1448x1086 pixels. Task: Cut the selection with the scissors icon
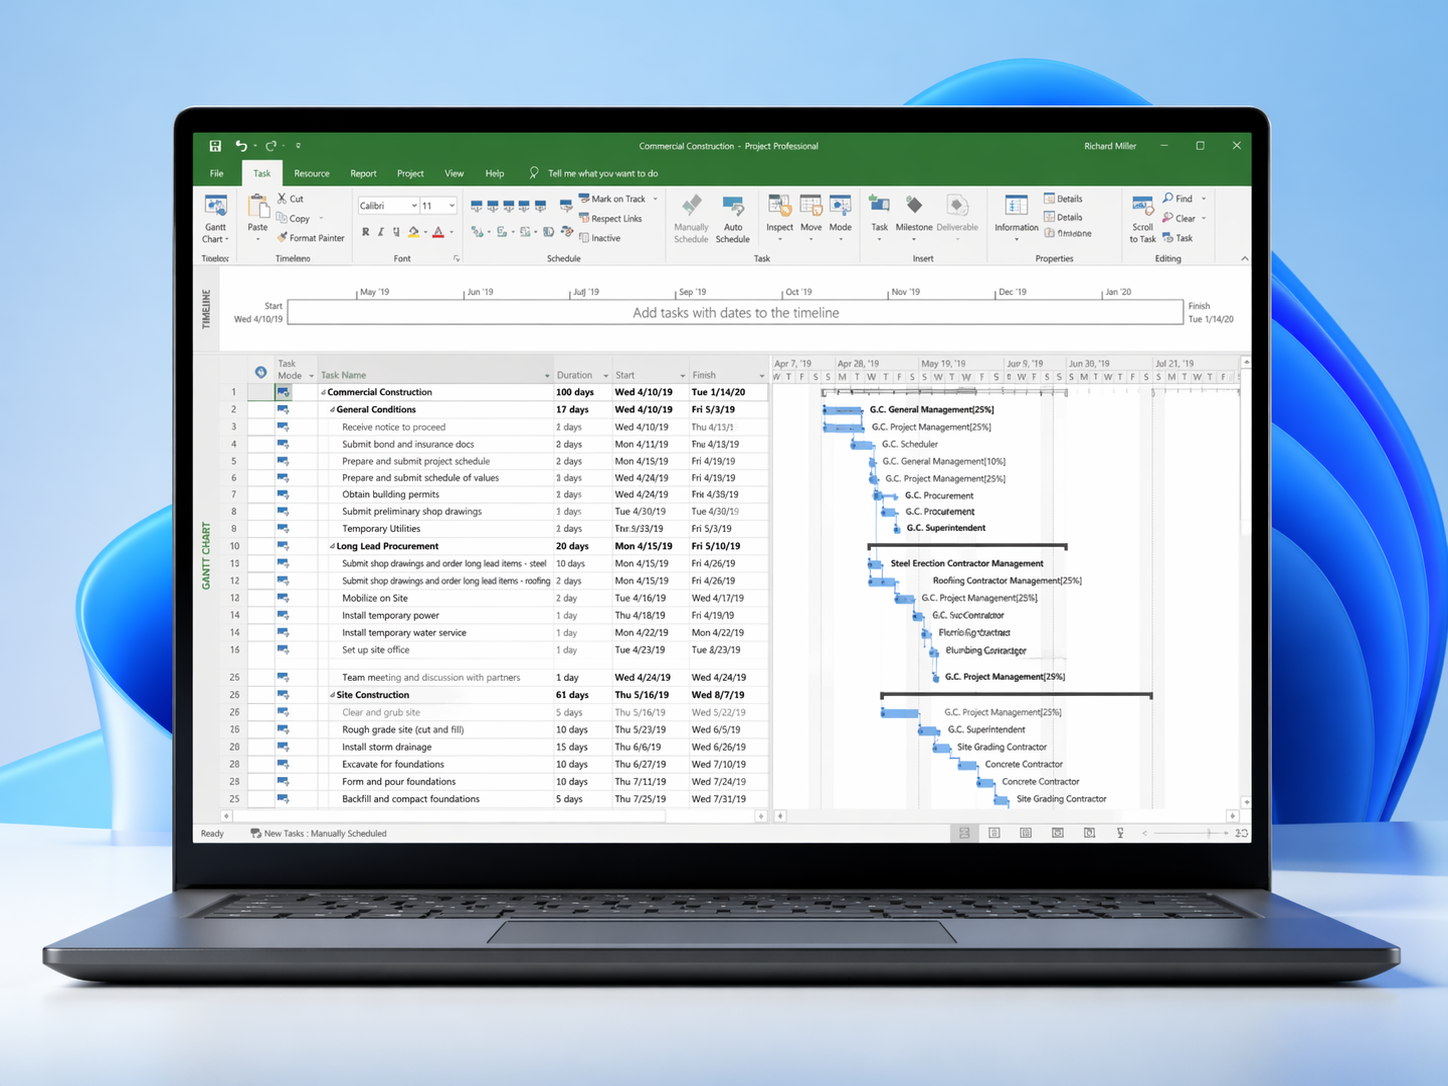[x=283, y=199]
